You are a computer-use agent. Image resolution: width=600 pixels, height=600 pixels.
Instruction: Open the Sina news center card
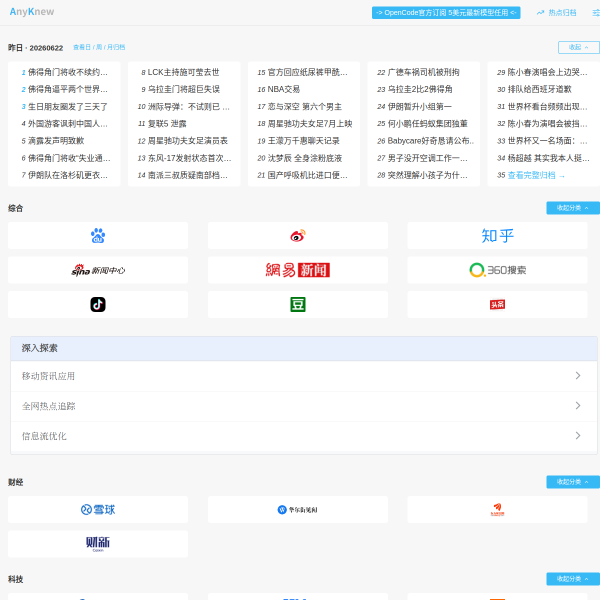coord(98,270)
